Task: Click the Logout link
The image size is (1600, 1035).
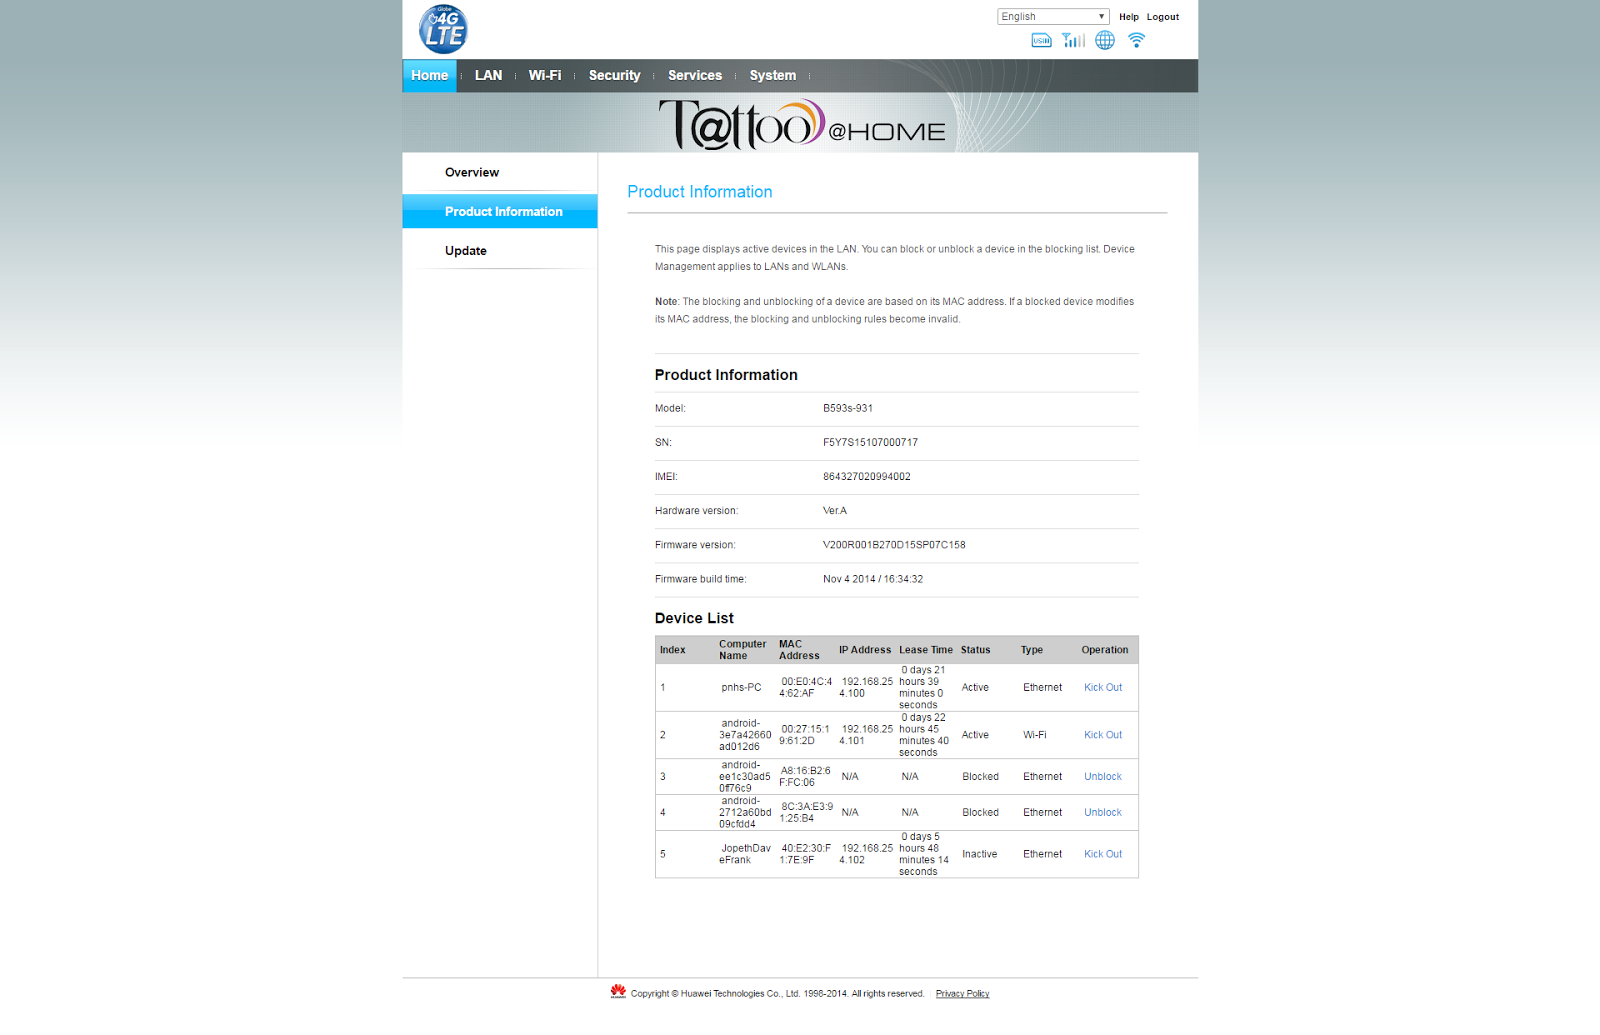Action: tap(1163, 17)
